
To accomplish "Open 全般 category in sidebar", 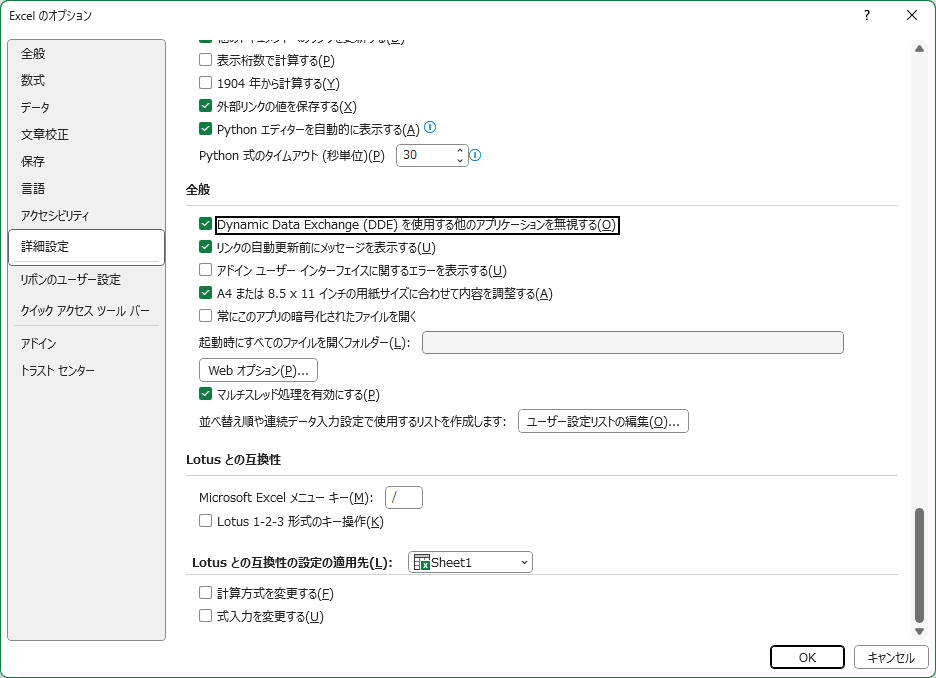I will point(87,54).
